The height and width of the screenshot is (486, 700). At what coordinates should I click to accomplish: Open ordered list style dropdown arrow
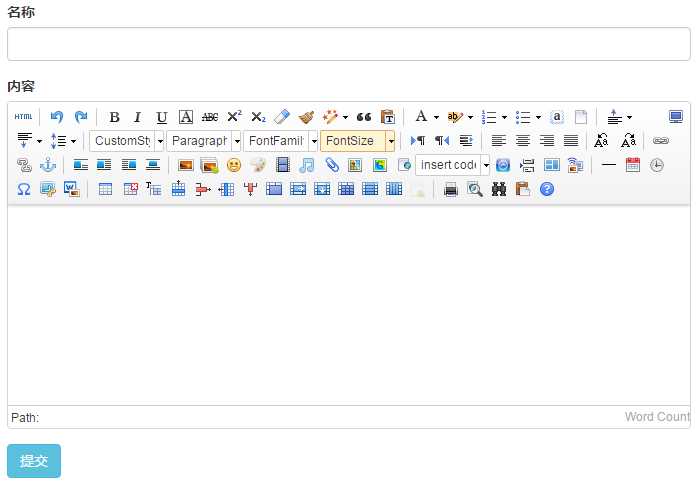click(x=504, y=117)
